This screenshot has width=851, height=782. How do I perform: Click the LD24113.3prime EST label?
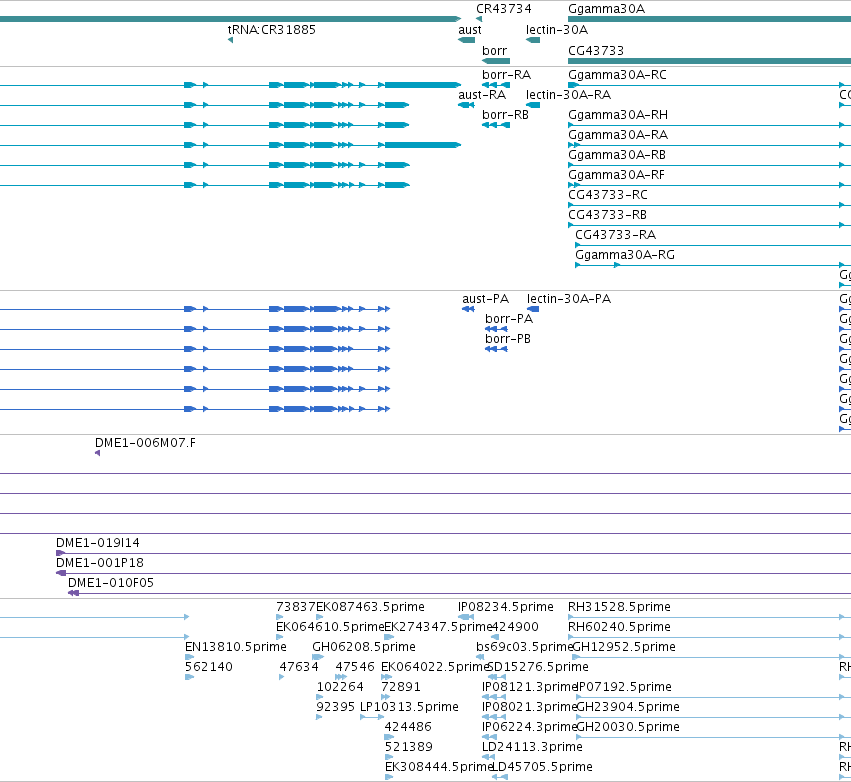532,747
